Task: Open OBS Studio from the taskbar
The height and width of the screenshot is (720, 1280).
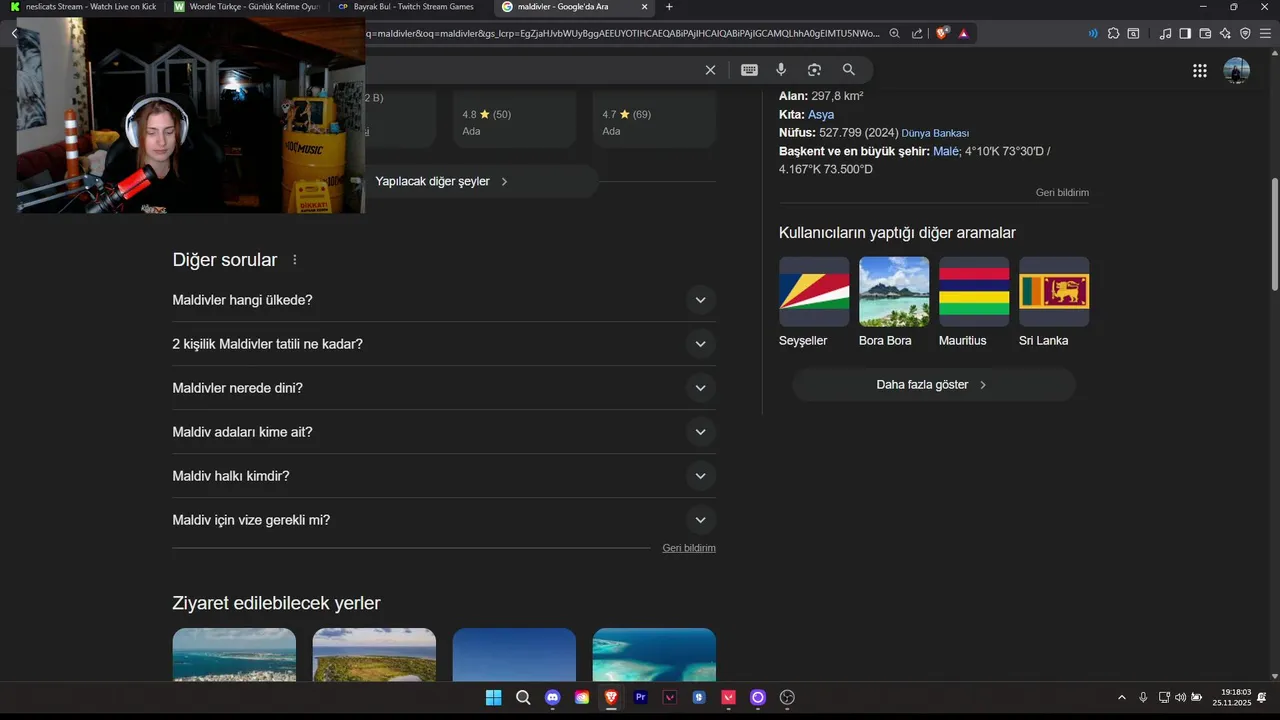Action: (x=787, y=697)
